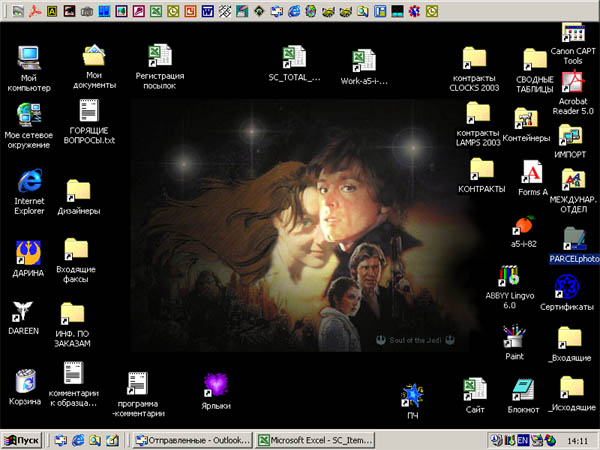The image size is (600, 450).
Task: Open the _Входящие folder shortcut
Action: click(569, 338)
